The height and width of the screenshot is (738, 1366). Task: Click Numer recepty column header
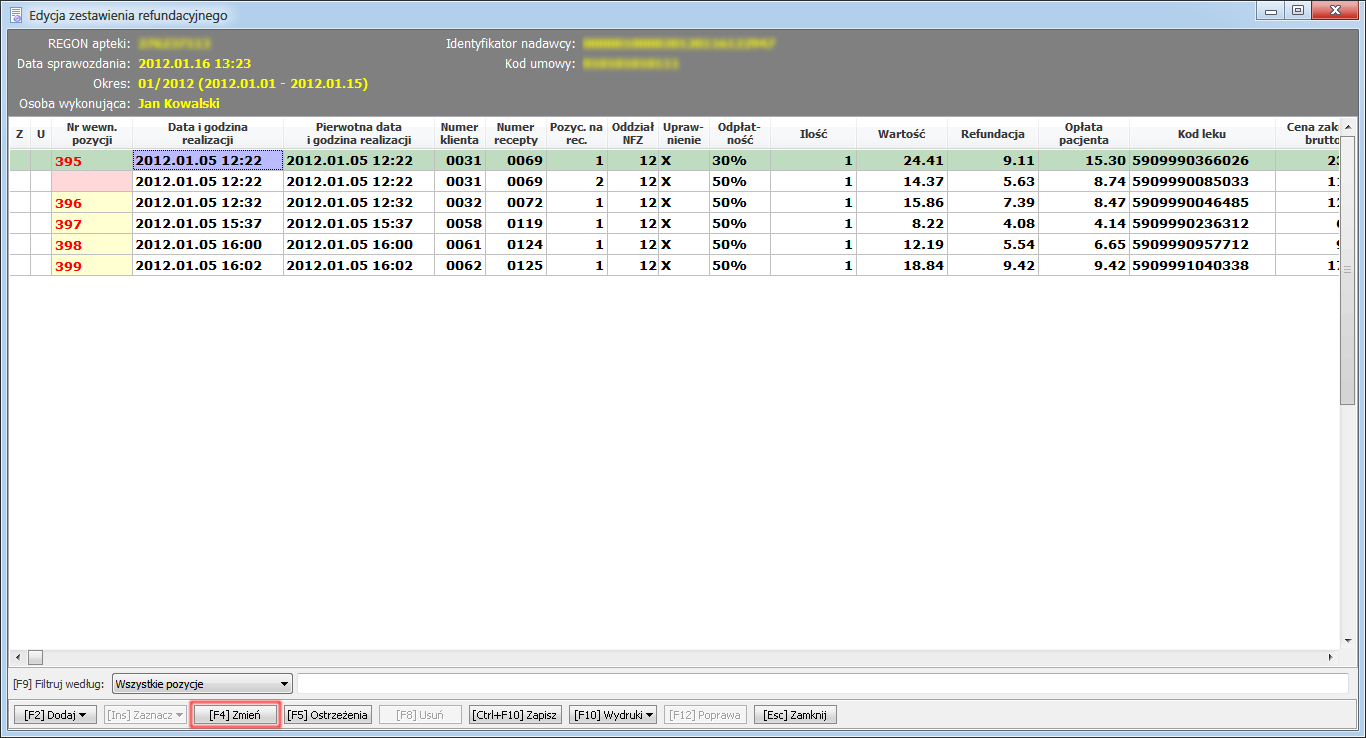516,134
